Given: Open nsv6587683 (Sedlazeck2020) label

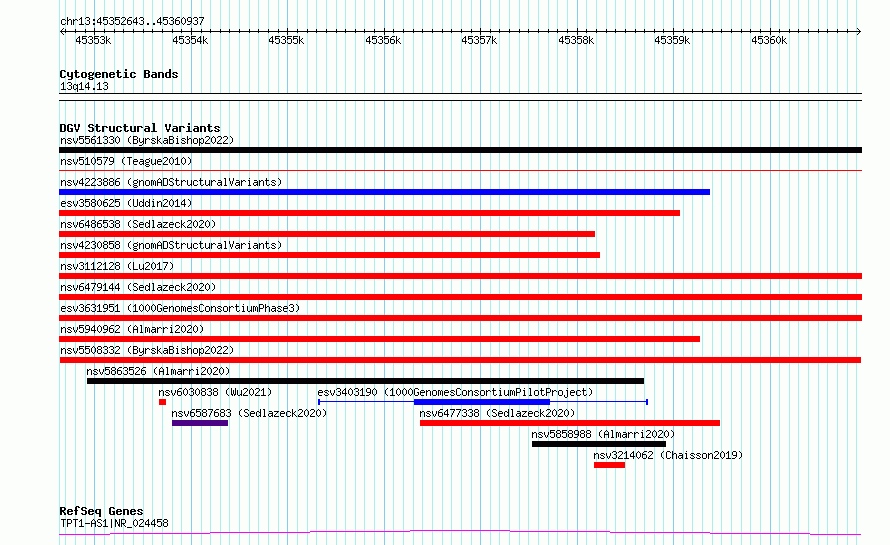Looking at the screenshot, I should point(249,413).
